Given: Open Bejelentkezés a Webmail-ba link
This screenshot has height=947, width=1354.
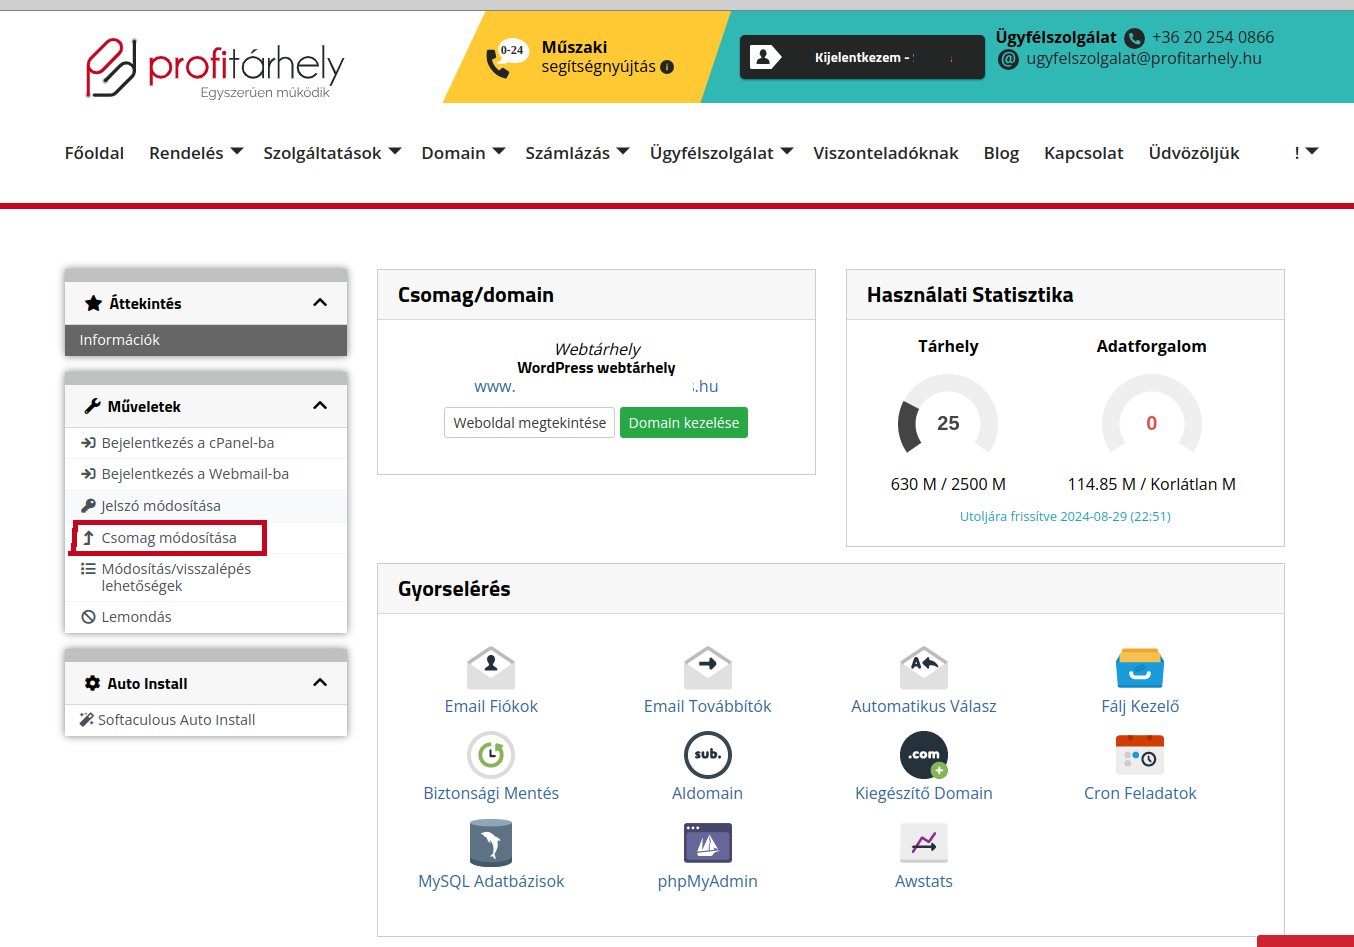Looking at the screenshot, I should point(195,474).
